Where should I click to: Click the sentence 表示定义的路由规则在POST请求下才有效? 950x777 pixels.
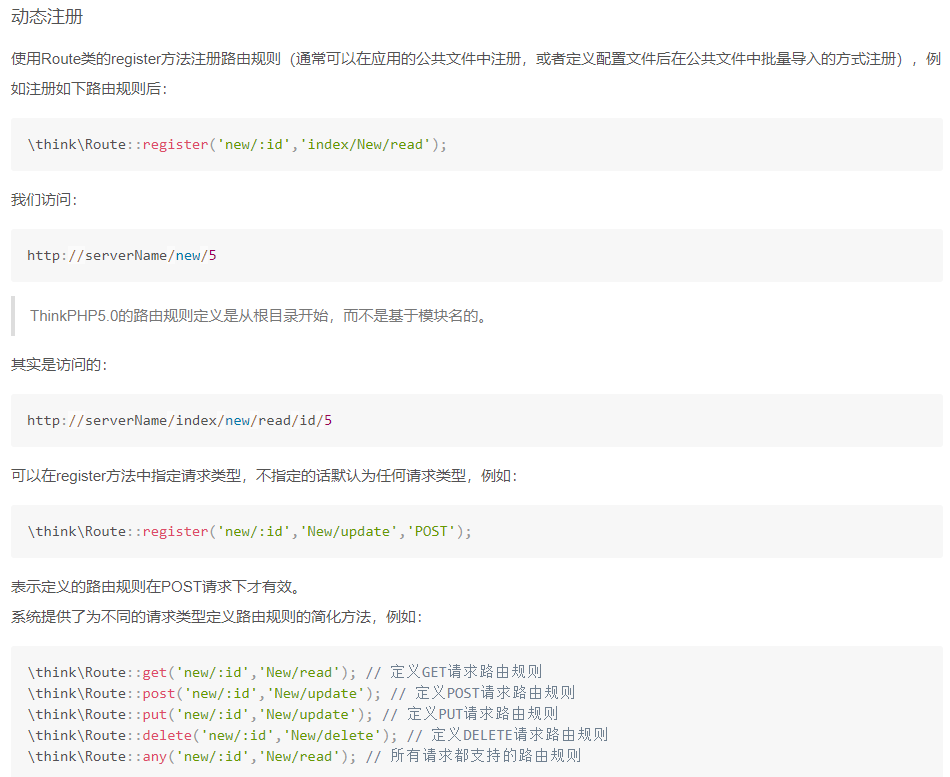155,587
